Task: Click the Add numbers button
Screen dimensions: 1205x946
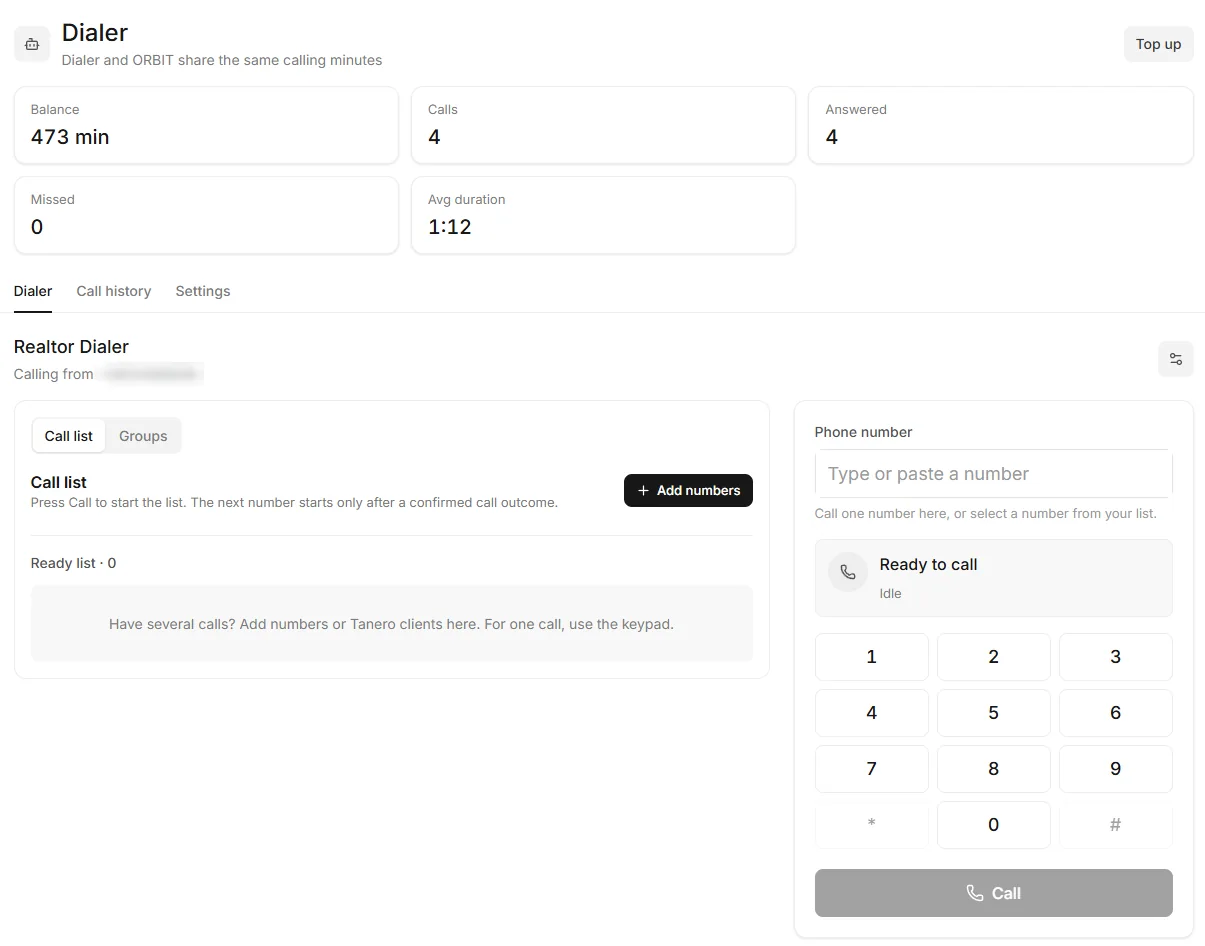Action: click(x=688, y=490)
